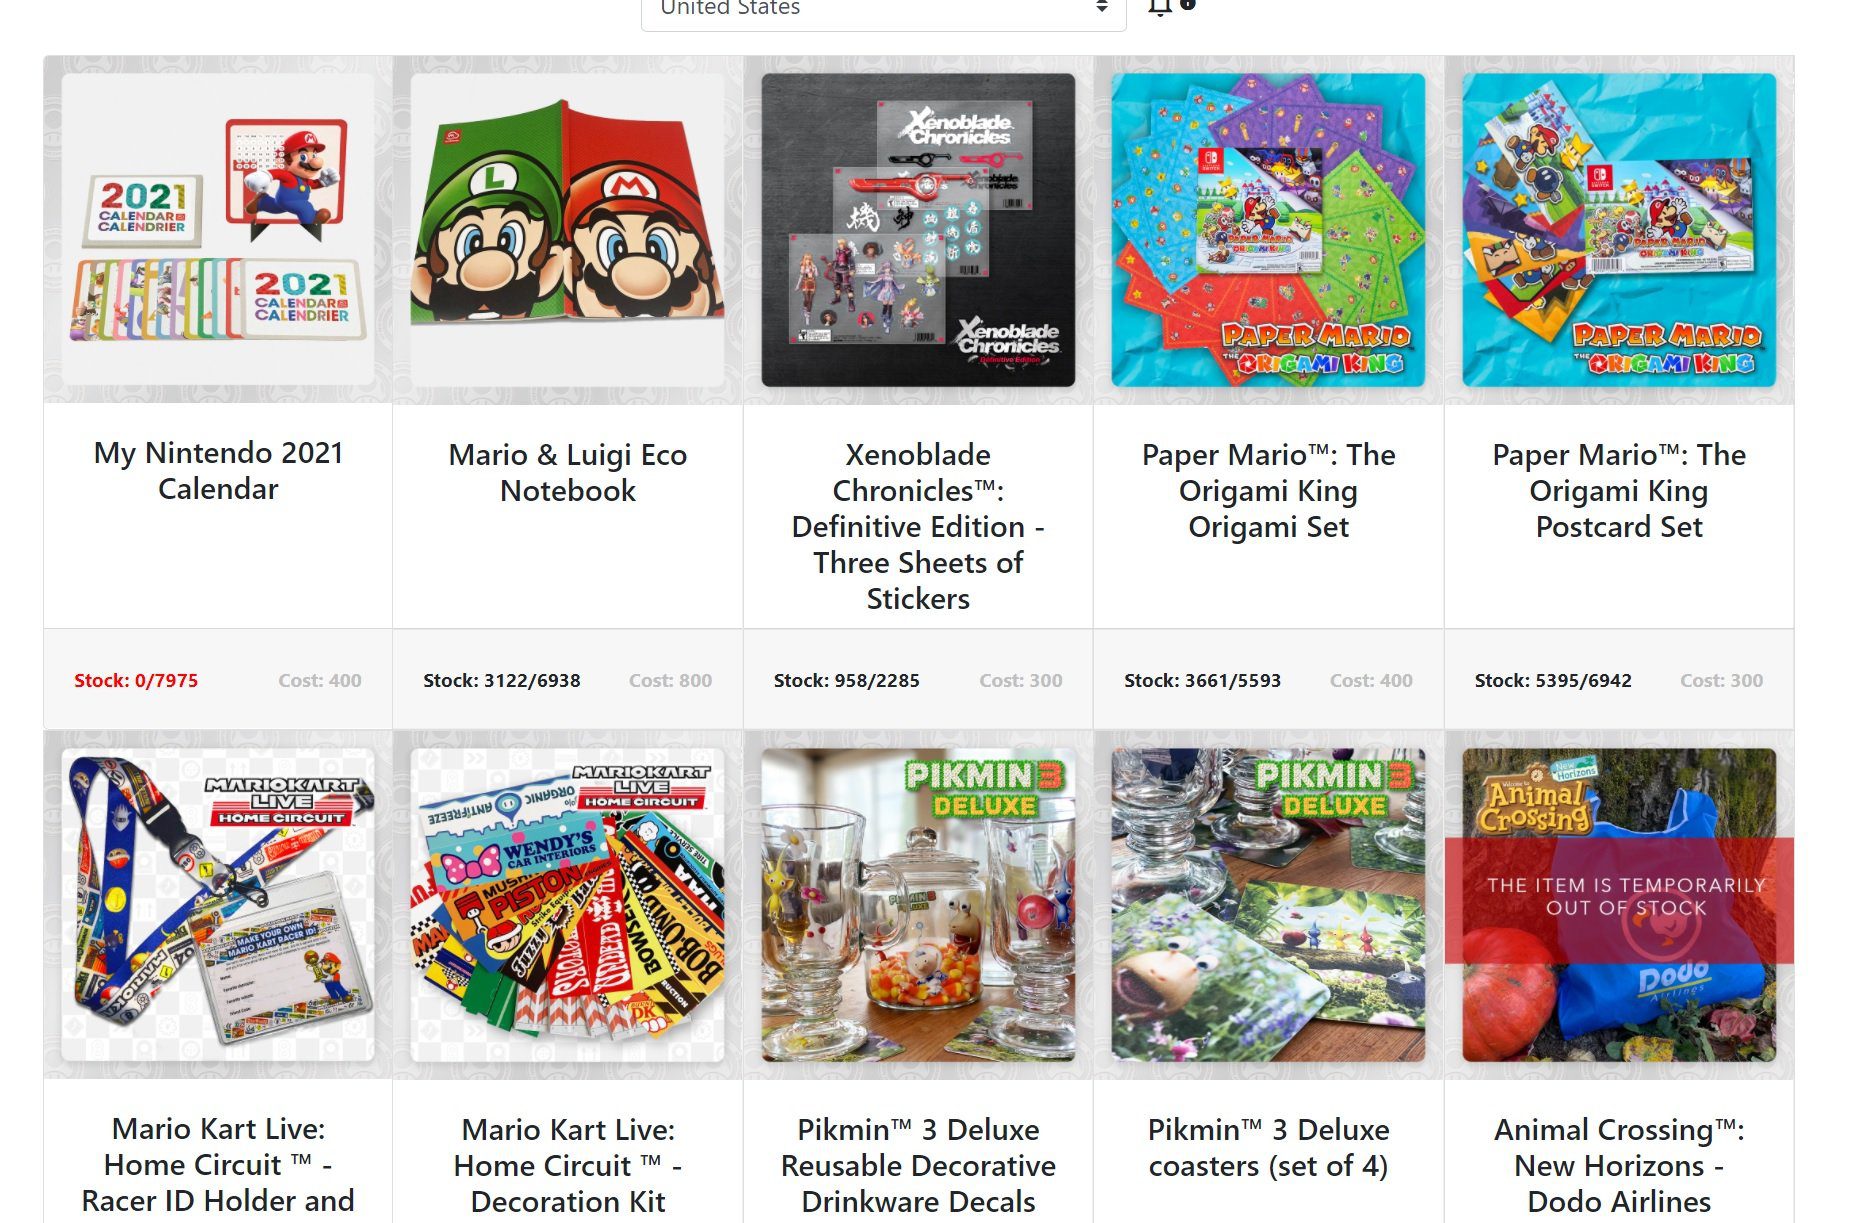Click the Animal Crossing Dodo Airlines title

(x=1619, y=1166)
